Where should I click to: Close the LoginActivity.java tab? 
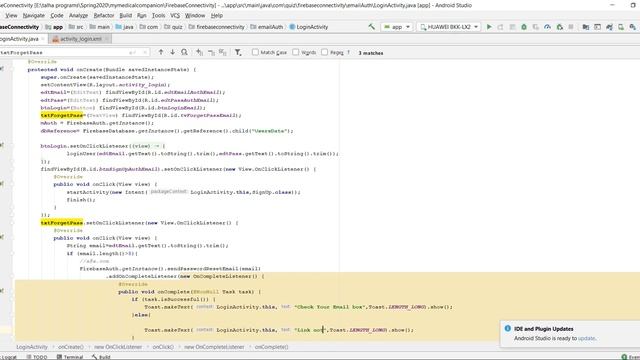click(43, 39)
